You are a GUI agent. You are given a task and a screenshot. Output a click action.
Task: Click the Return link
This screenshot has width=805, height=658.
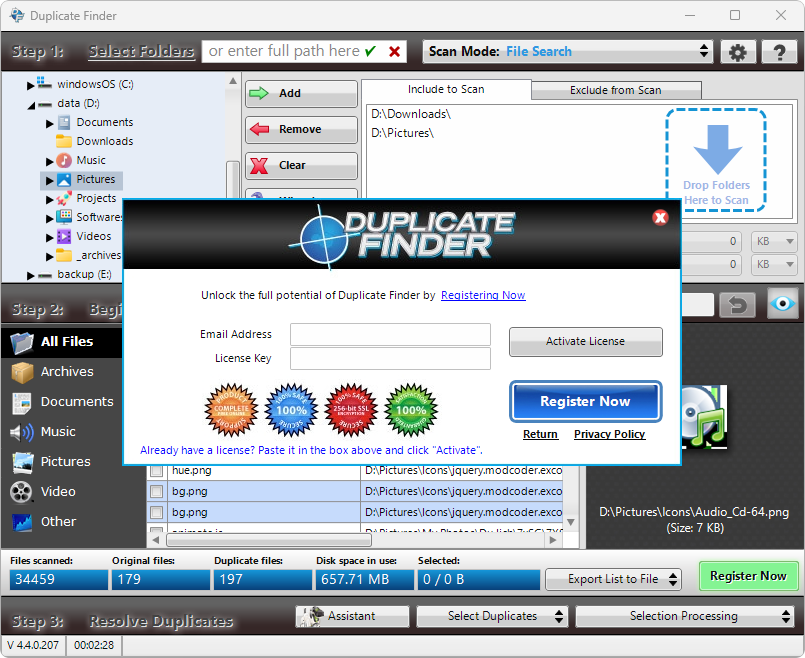click(x=540, y=434)
